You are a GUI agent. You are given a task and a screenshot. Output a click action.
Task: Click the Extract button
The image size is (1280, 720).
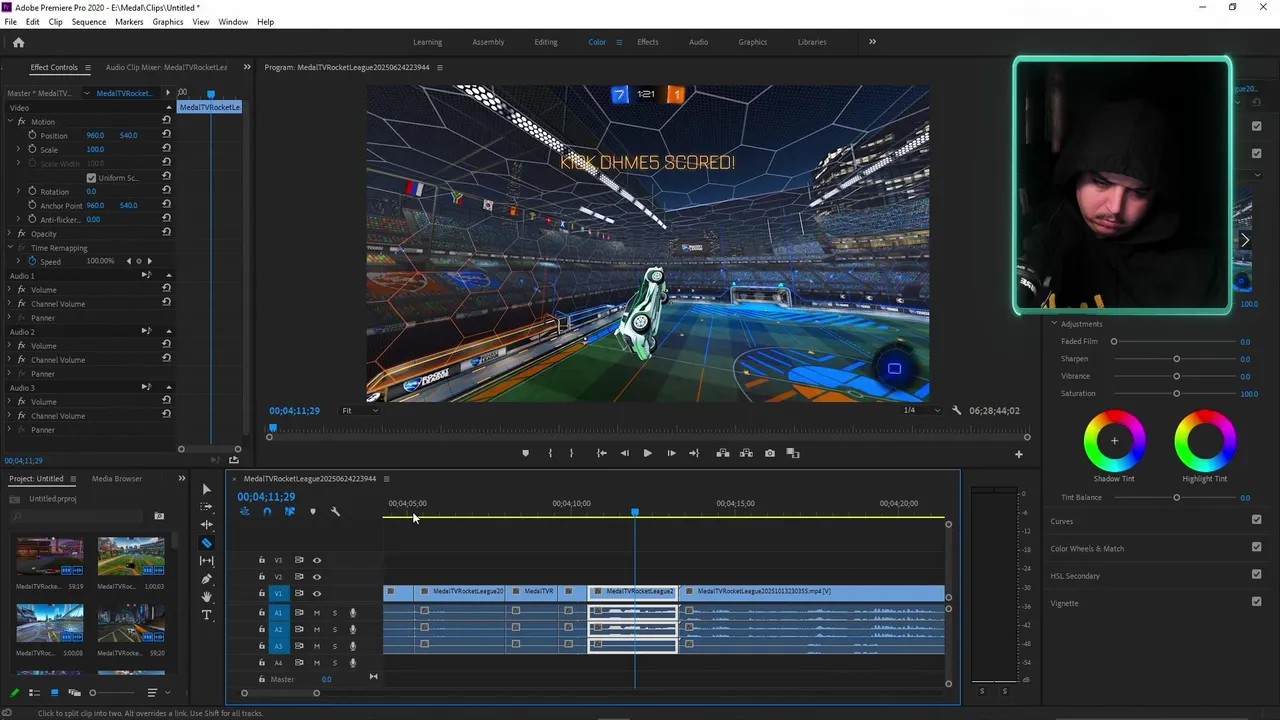pos(746,453)
